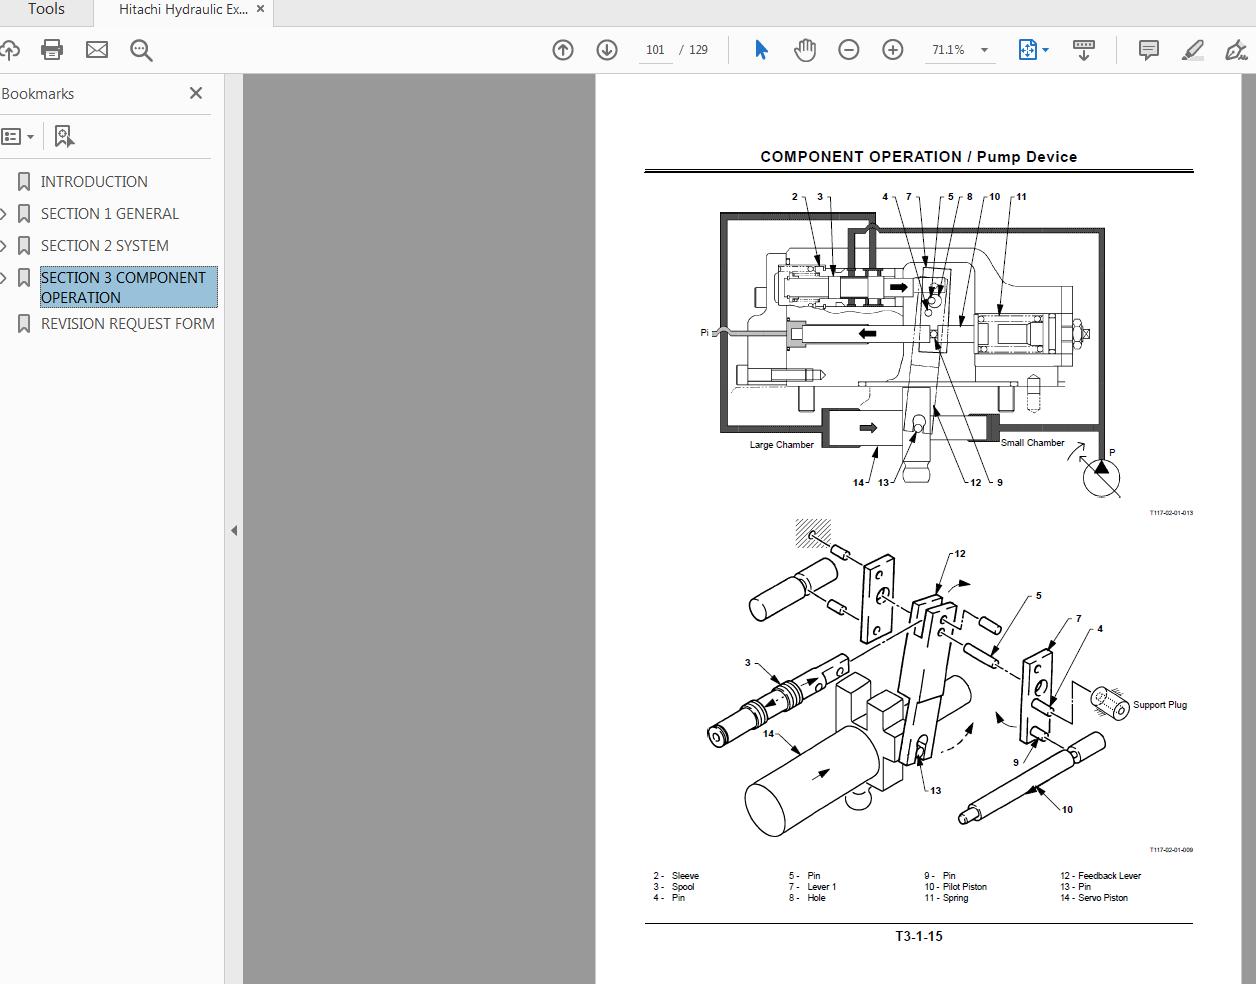Viewport: 1256px width, 984px height.
Task: Switch to the Tools tab
Action: (46, 10)
